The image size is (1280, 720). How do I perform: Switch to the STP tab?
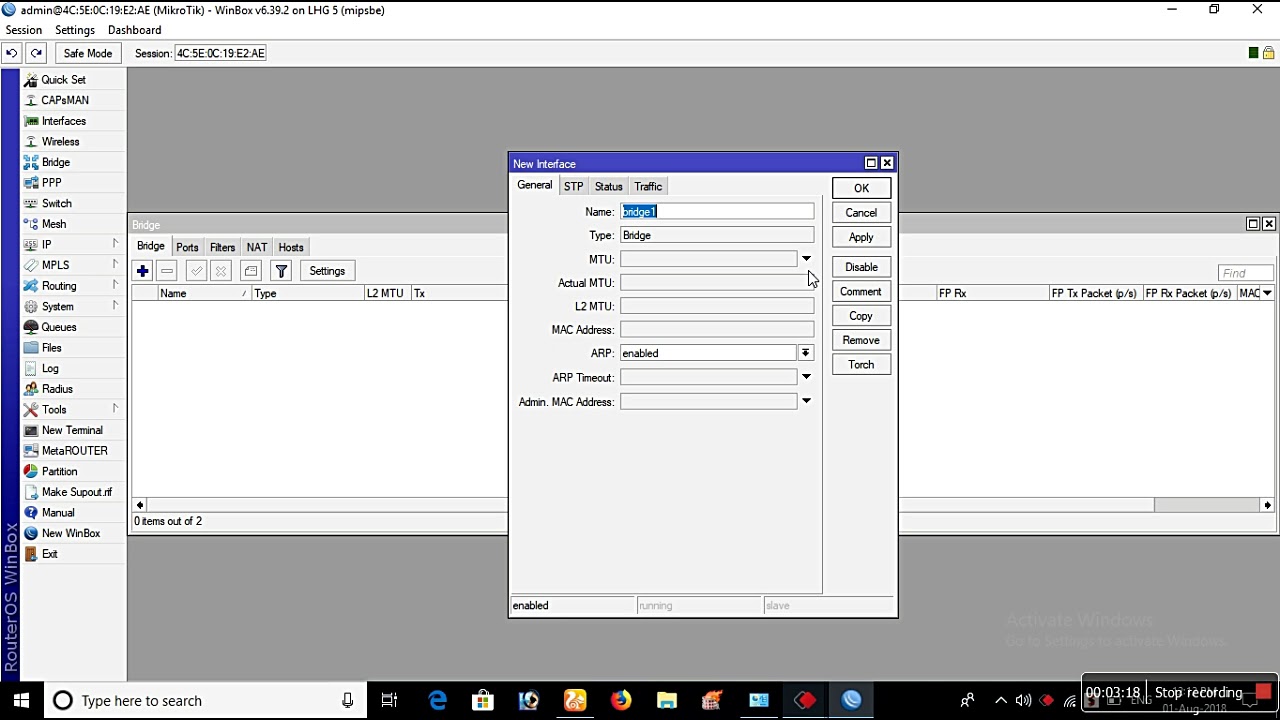pyautogui.click(x=573, y=186)
